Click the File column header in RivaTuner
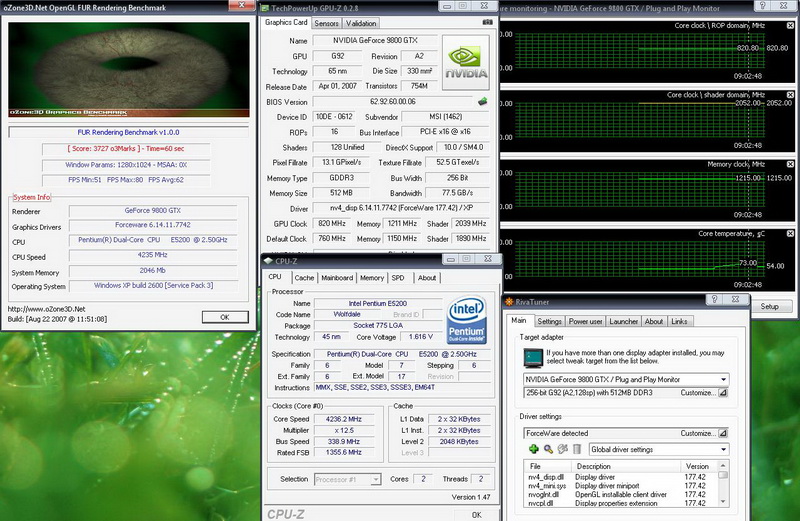The image size is (800, 521). [x=547, y=466]
